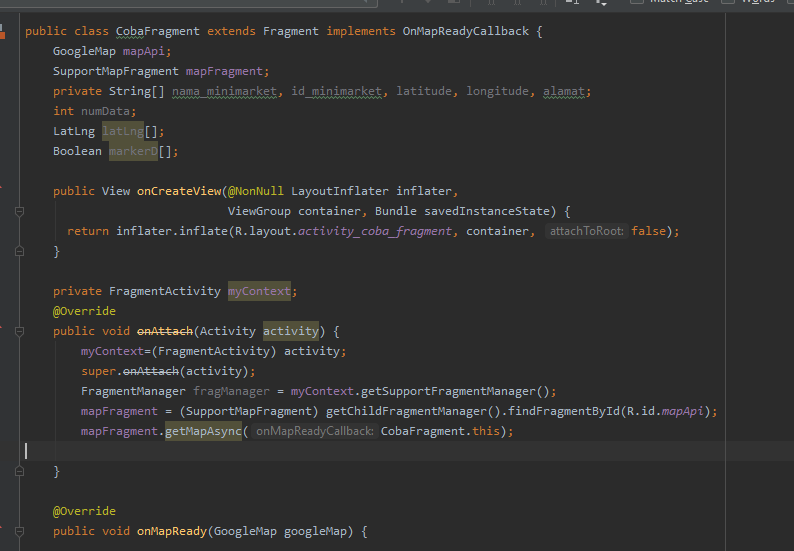This screenshot has height=551, width=794.
Task: Click the highlighted latLng array name
Action: point(123,131)
